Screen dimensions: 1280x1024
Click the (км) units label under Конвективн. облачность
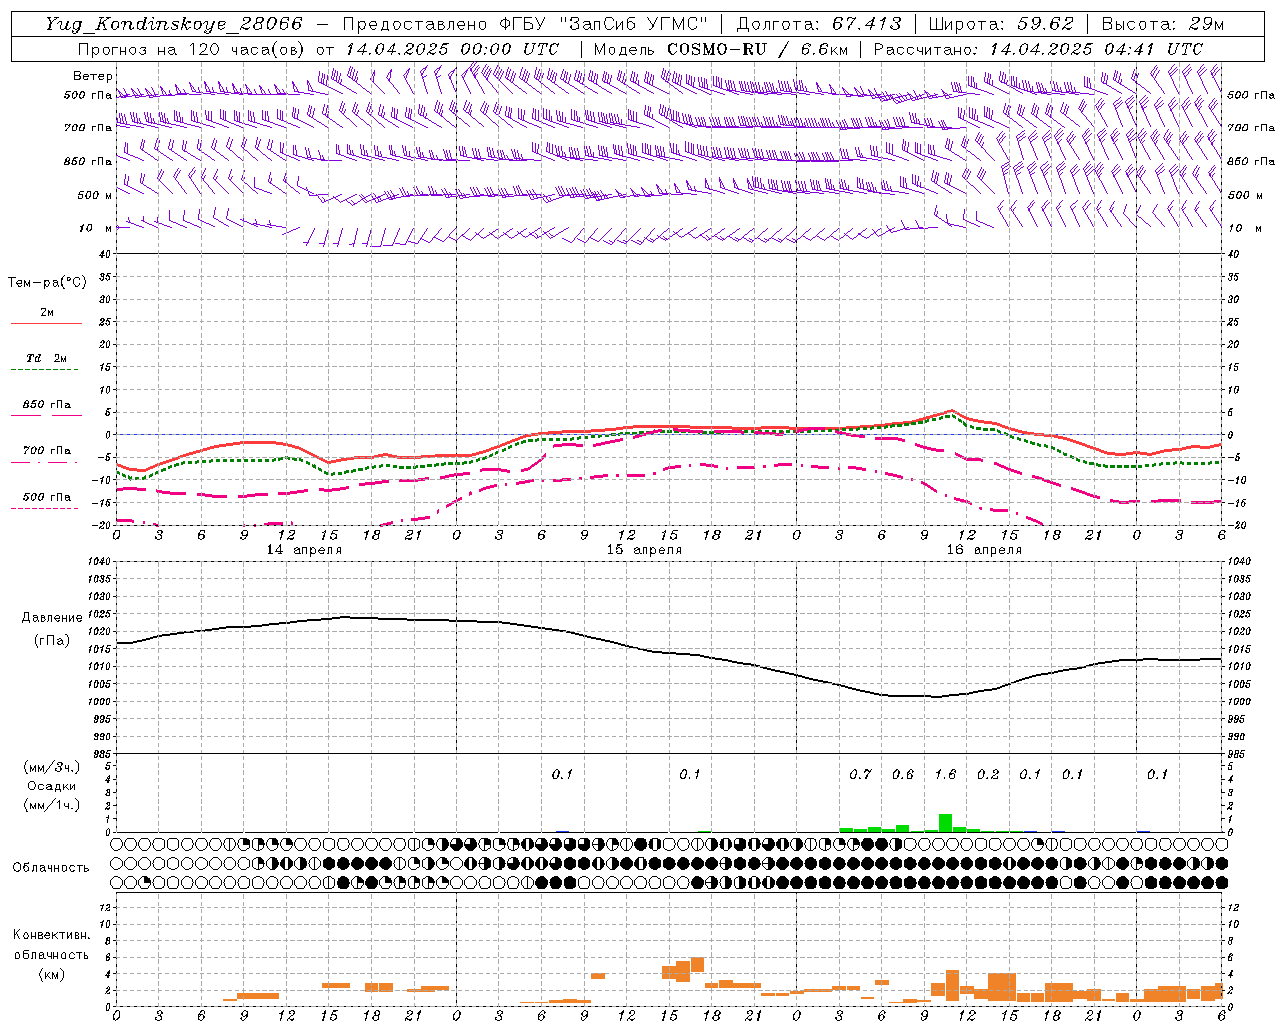[x=51, y=974]
